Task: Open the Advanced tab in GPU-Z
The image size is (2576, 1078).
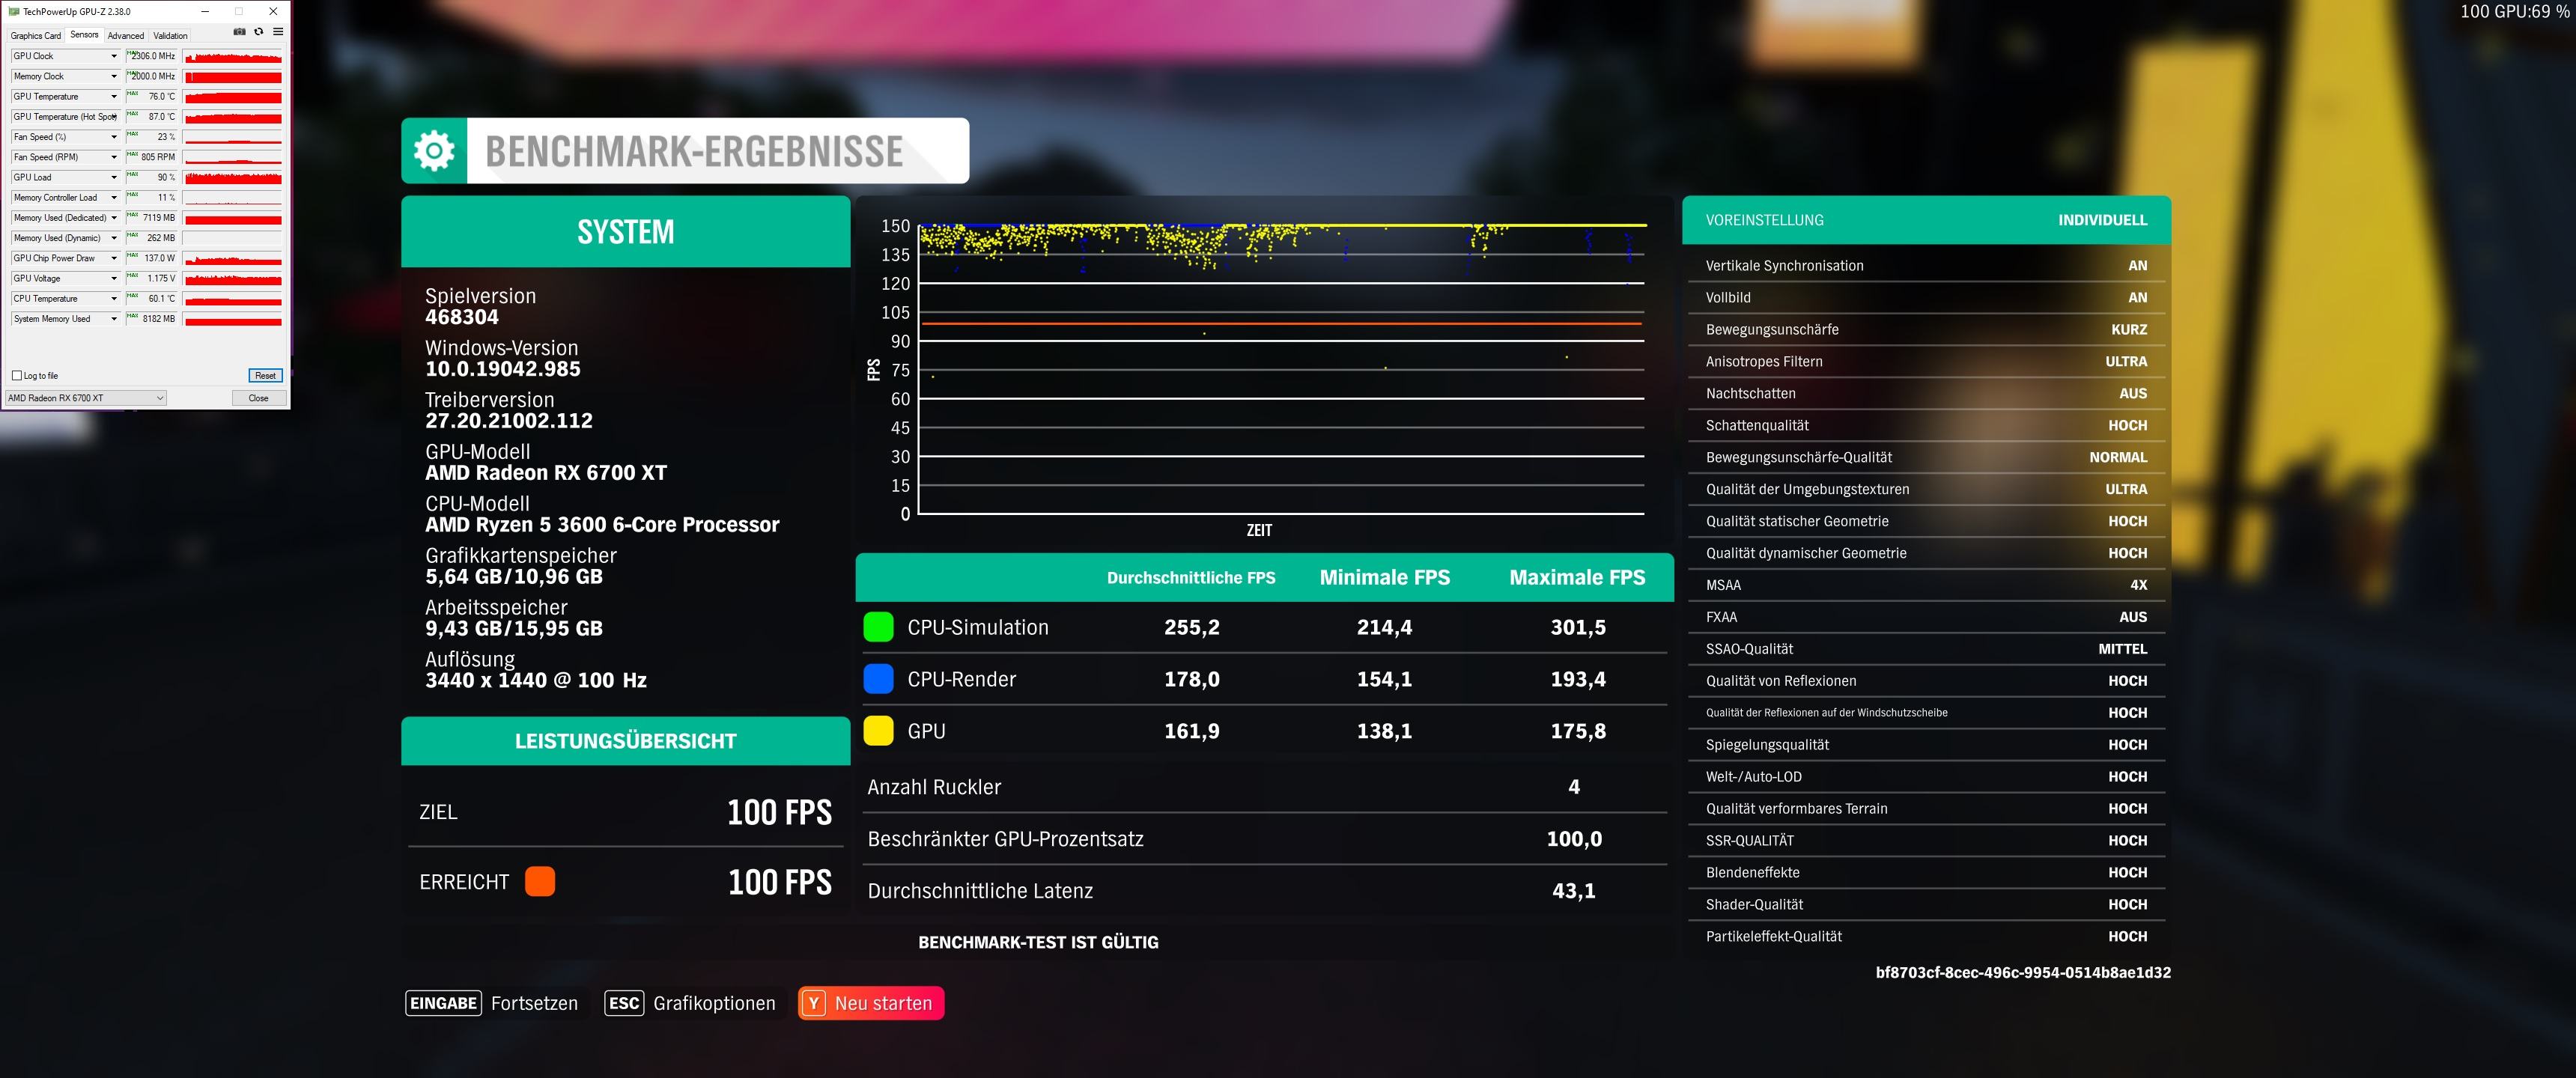Action: (126, 35)
